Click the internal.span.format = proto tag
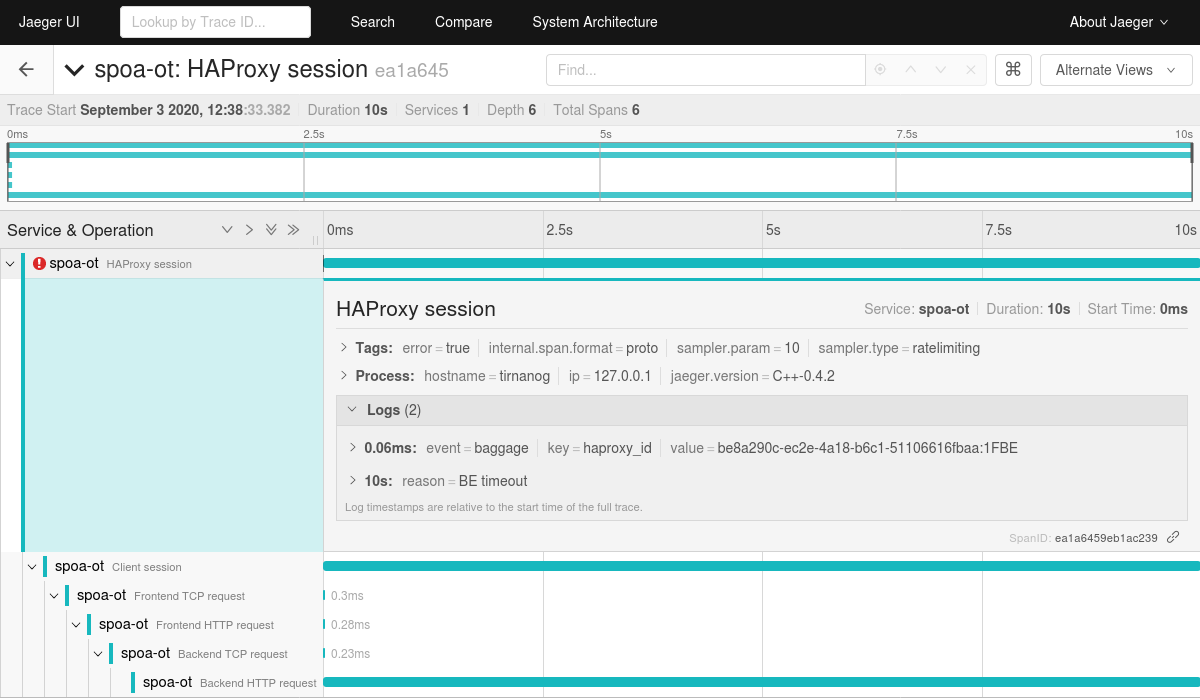 pyautogui.click(x=573, y=348)
